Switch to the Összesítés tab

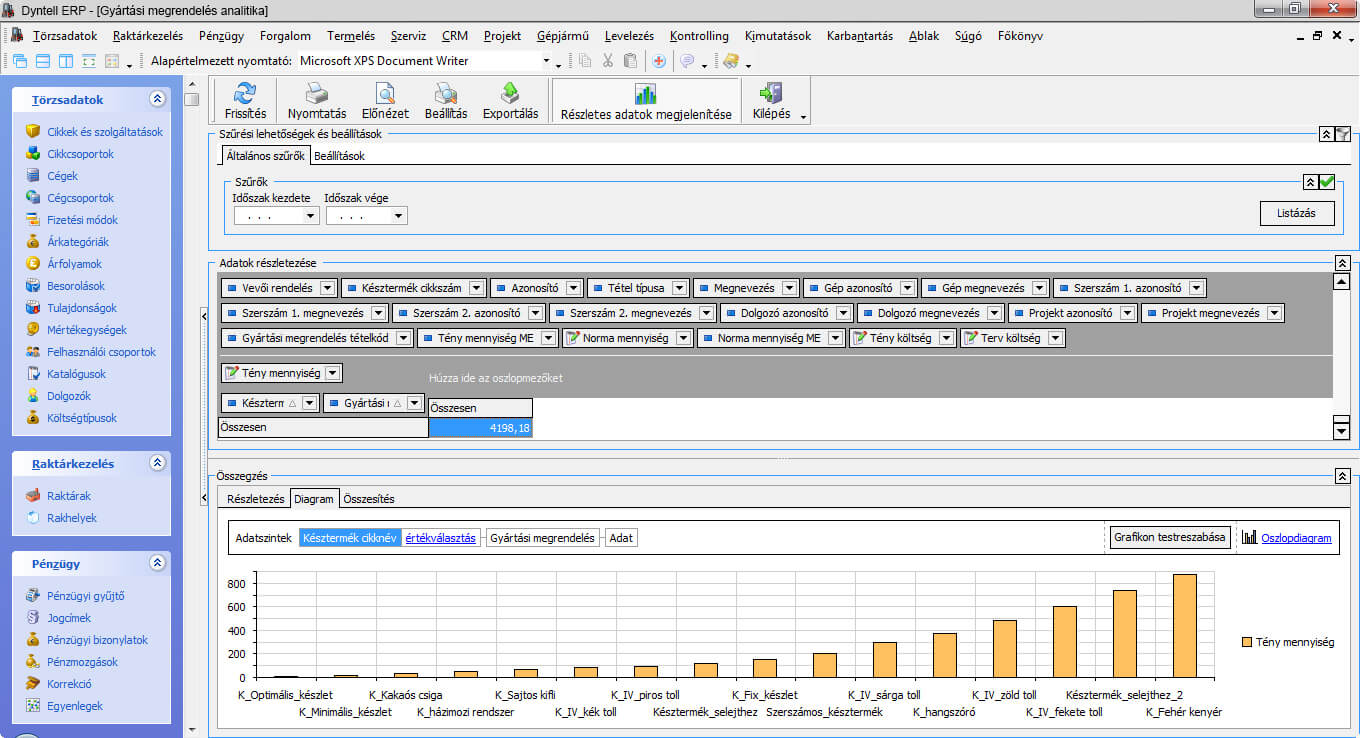click(369, 499)
